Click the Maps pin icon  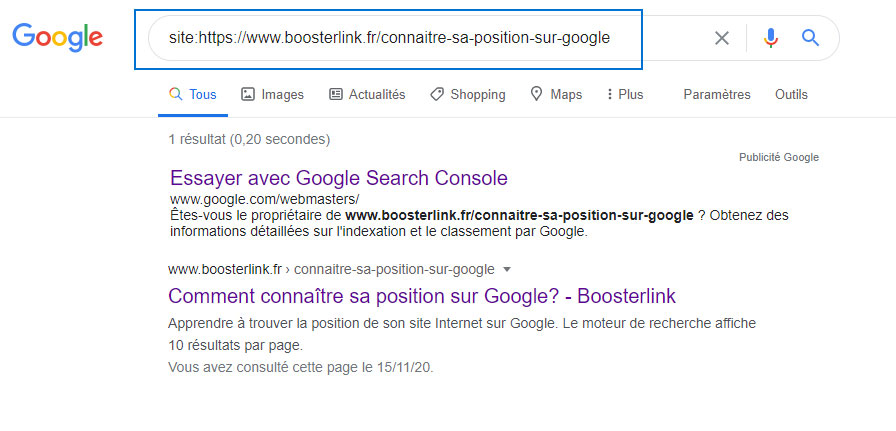[537, 94]
